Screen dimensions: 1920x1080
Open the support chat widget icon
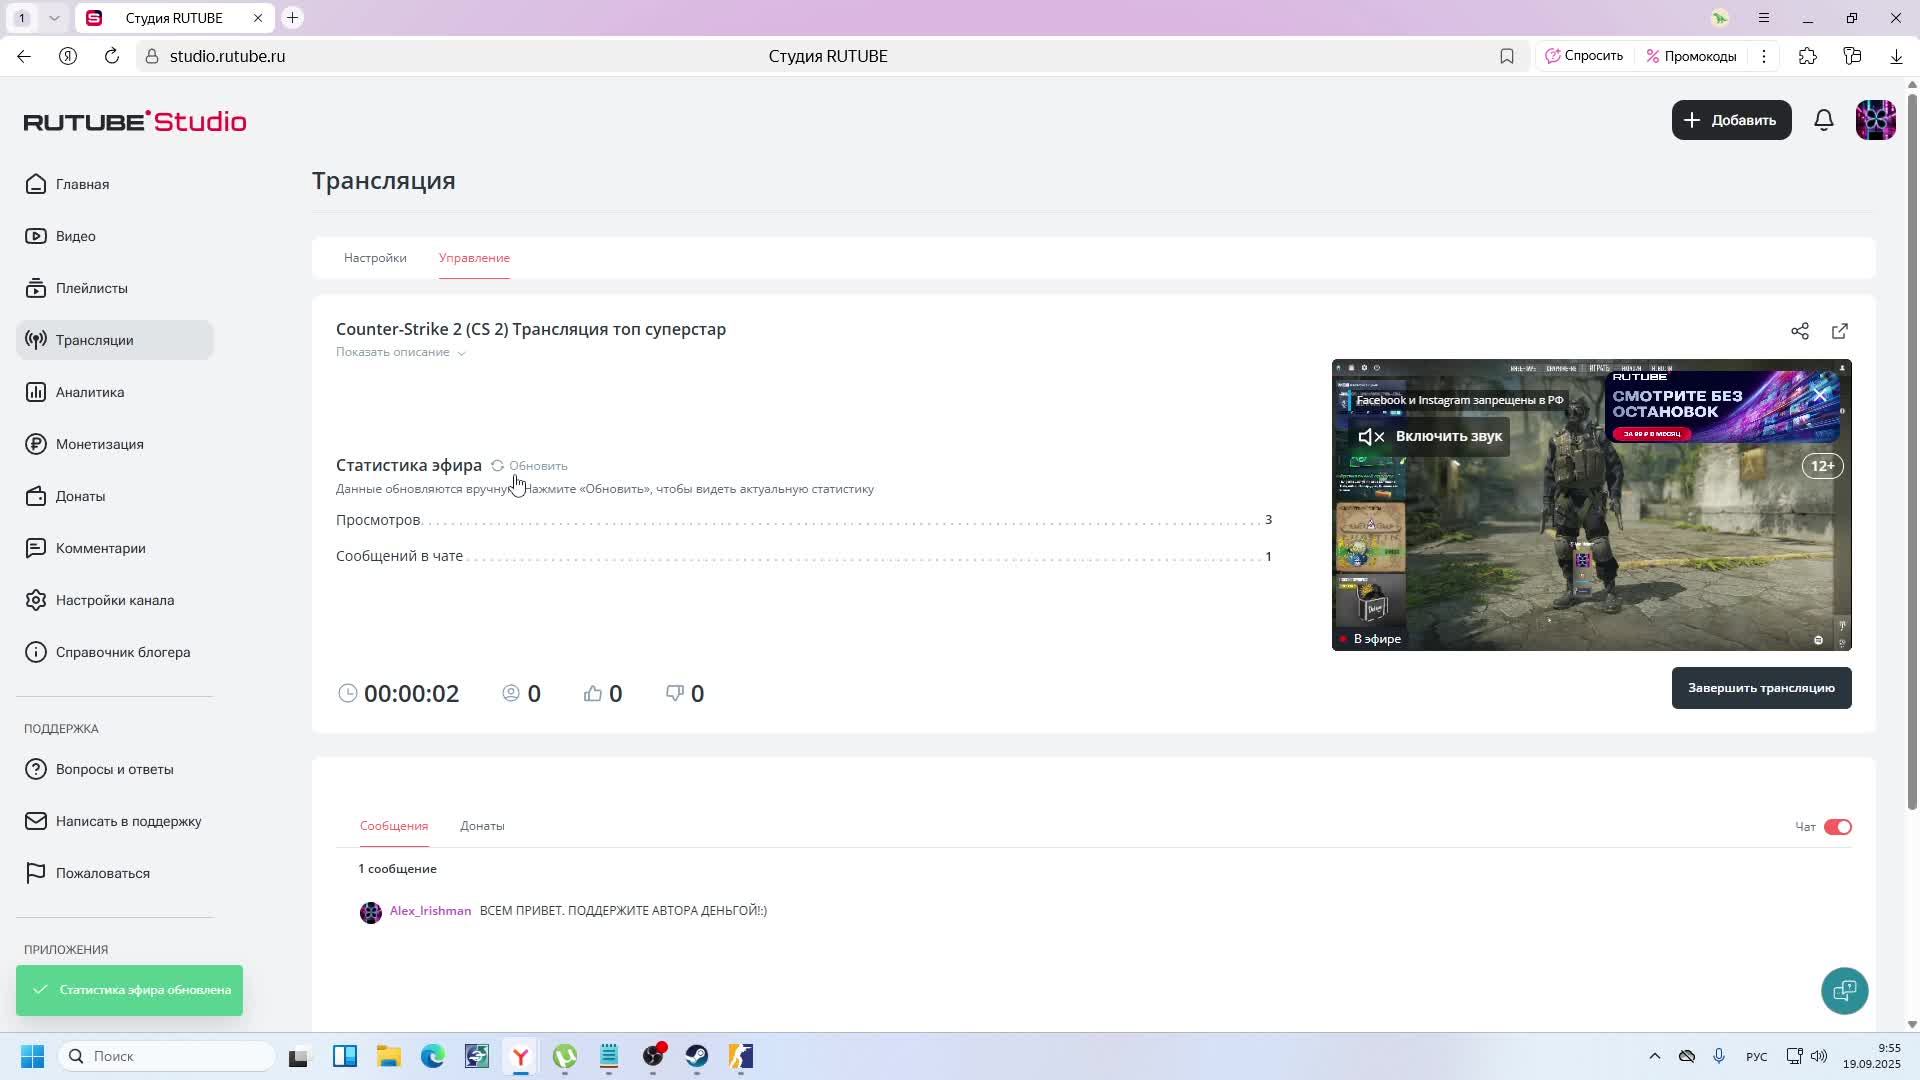pos(1844,991)
